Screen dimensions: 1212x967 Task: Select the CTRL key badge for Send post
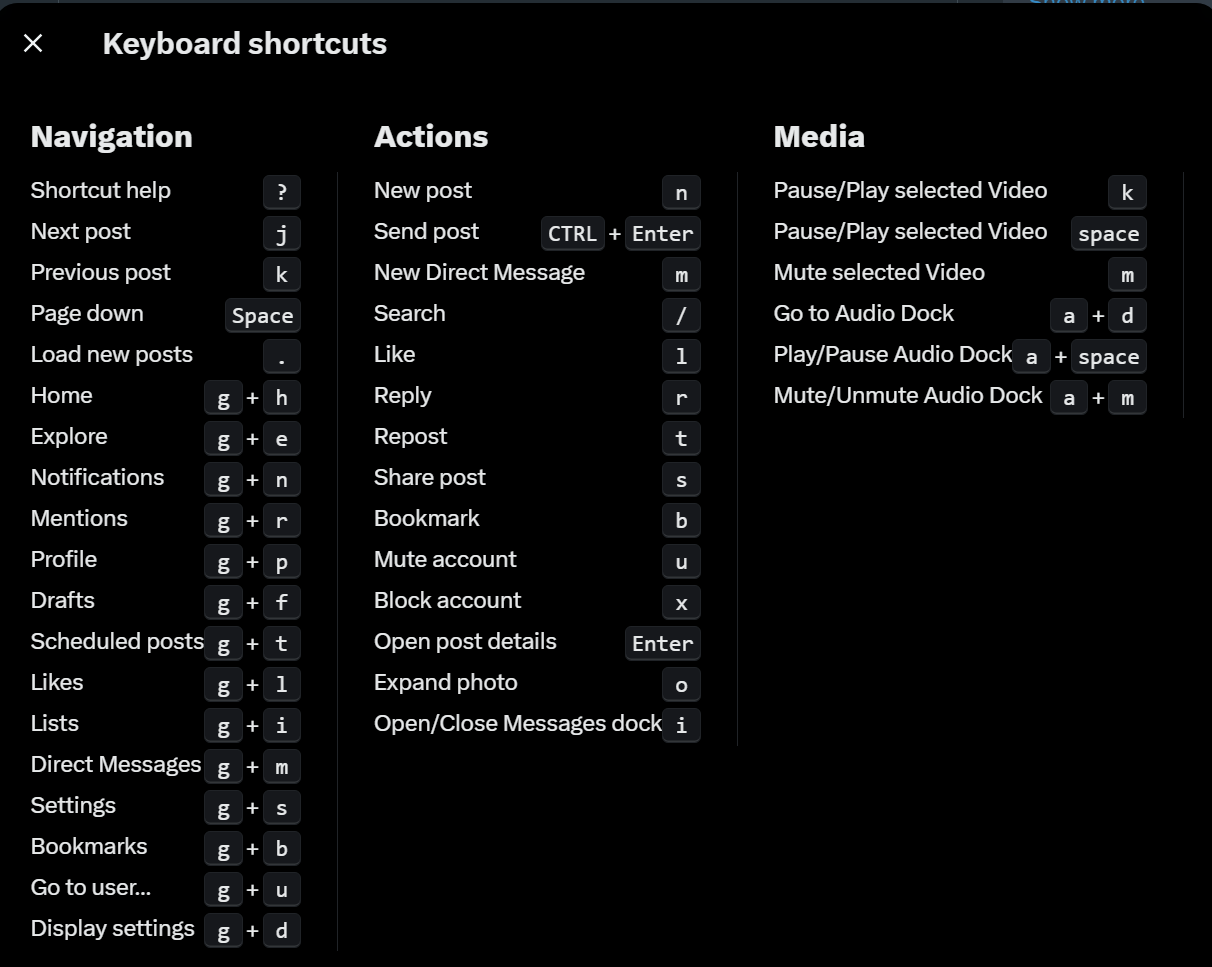(572, 233)
